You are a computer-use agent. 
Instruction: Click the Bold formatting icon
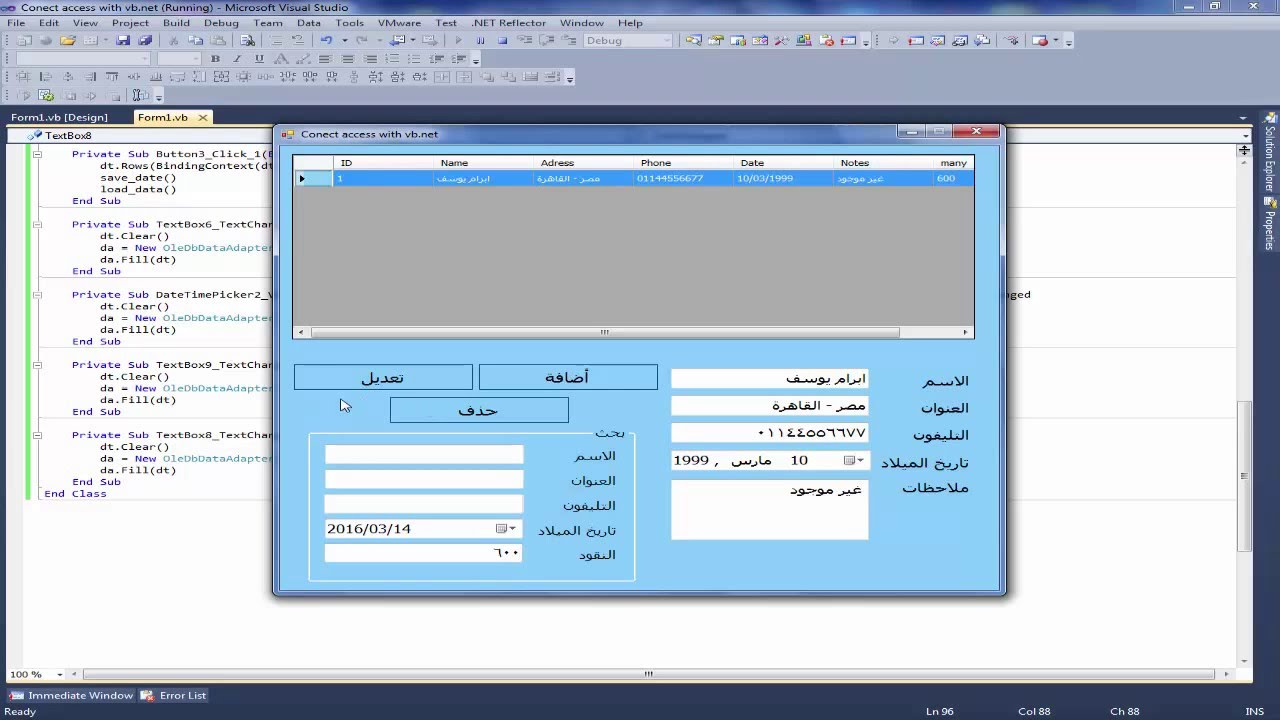pyautogui.click(x=215, y=59)
